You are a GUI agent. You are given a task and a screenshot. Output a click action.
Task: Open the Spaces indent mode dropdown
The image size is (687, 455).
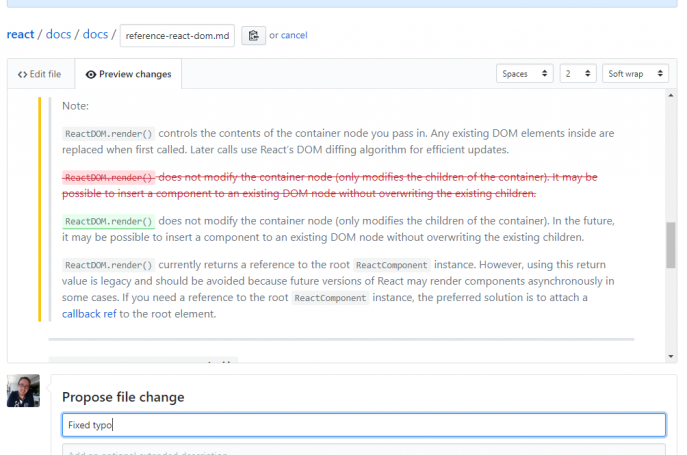524,74
